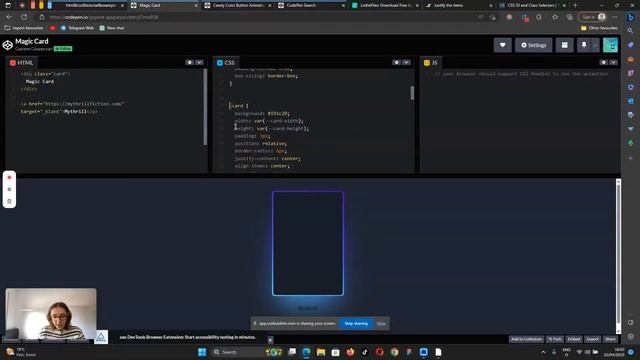Screen dimensions: 640x360
Task: Click the CodePen logo icon
Action: (7, 45)
